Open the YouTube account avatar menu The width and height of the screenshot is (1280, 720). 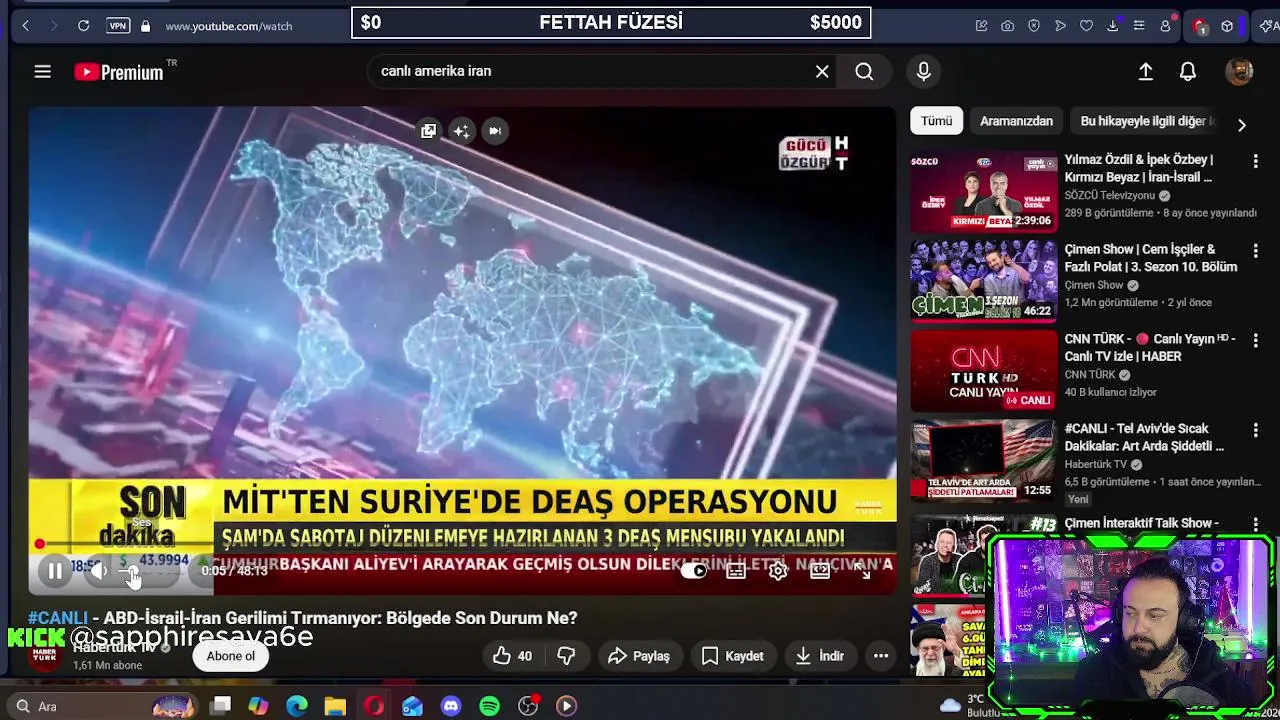click(x=1239, y=71)
